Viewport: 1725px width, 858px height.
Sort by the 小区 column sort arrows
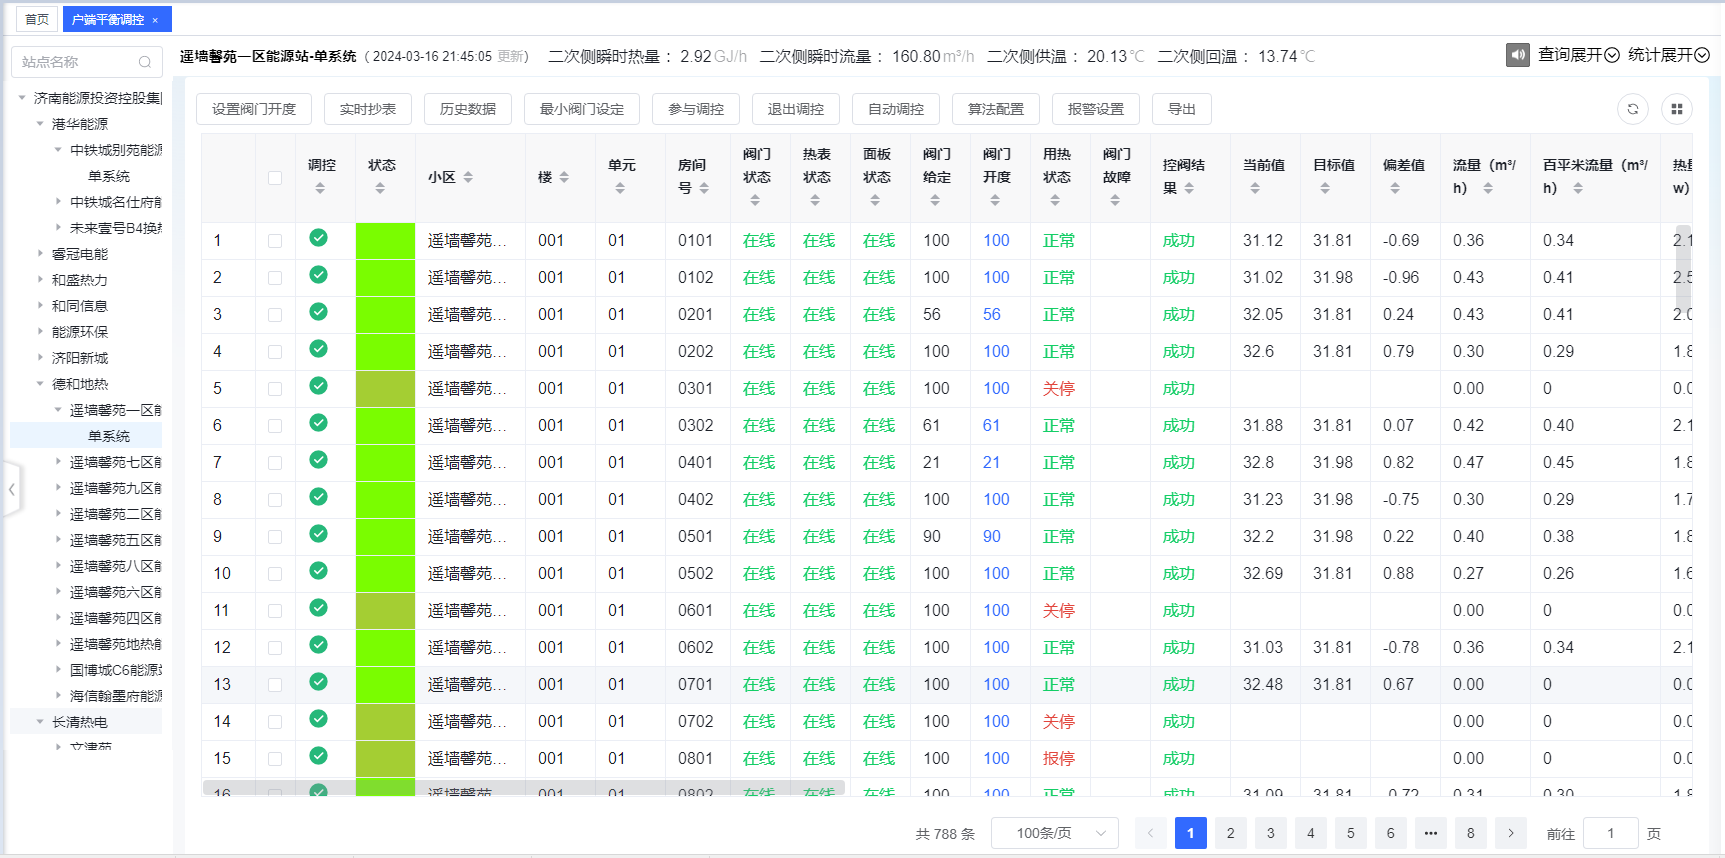468,177
